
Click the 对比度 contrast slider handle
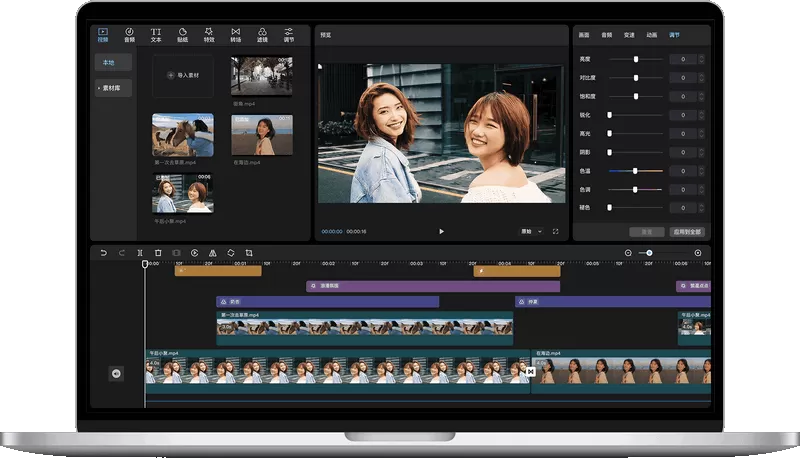[x=636, y=78]
